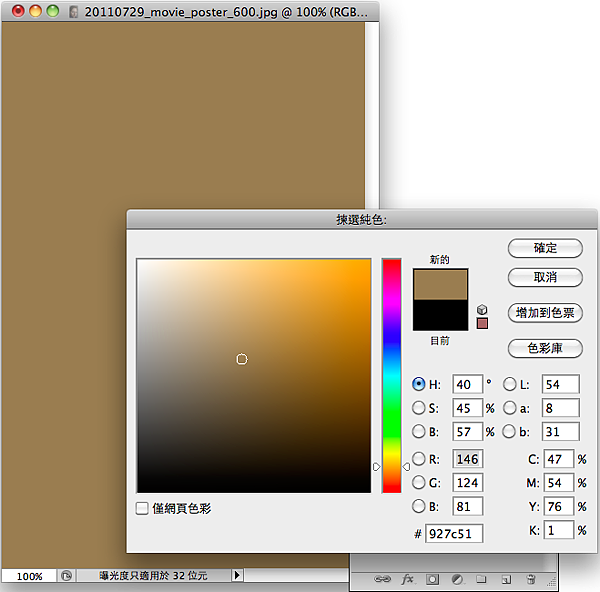Open the 色彩庫 color libraries button
The image size is (600, 592).
point(545,348)
